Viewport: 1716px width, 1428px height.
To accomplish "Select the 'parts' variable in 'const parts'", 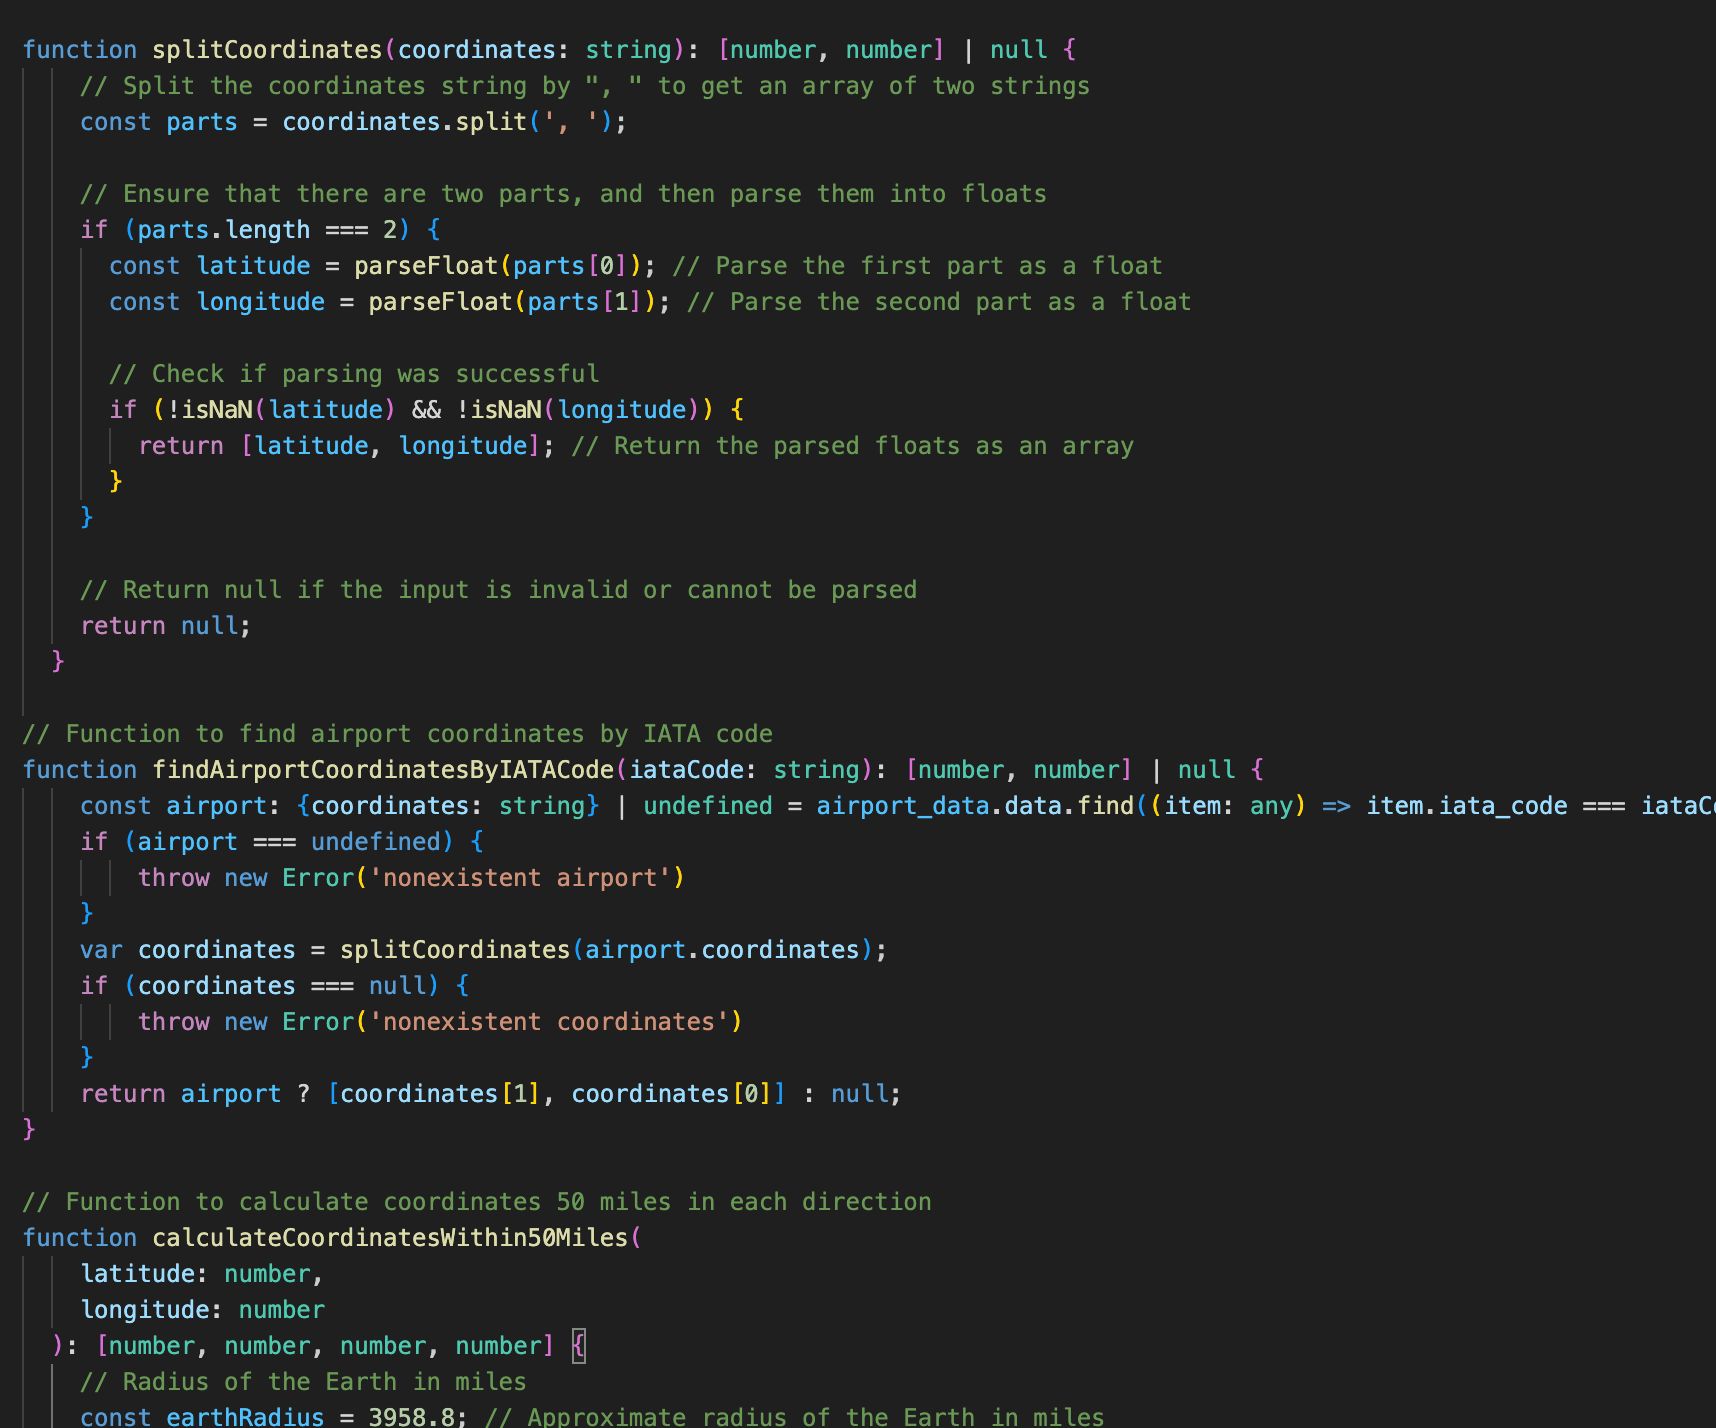I will pos(202,122).
